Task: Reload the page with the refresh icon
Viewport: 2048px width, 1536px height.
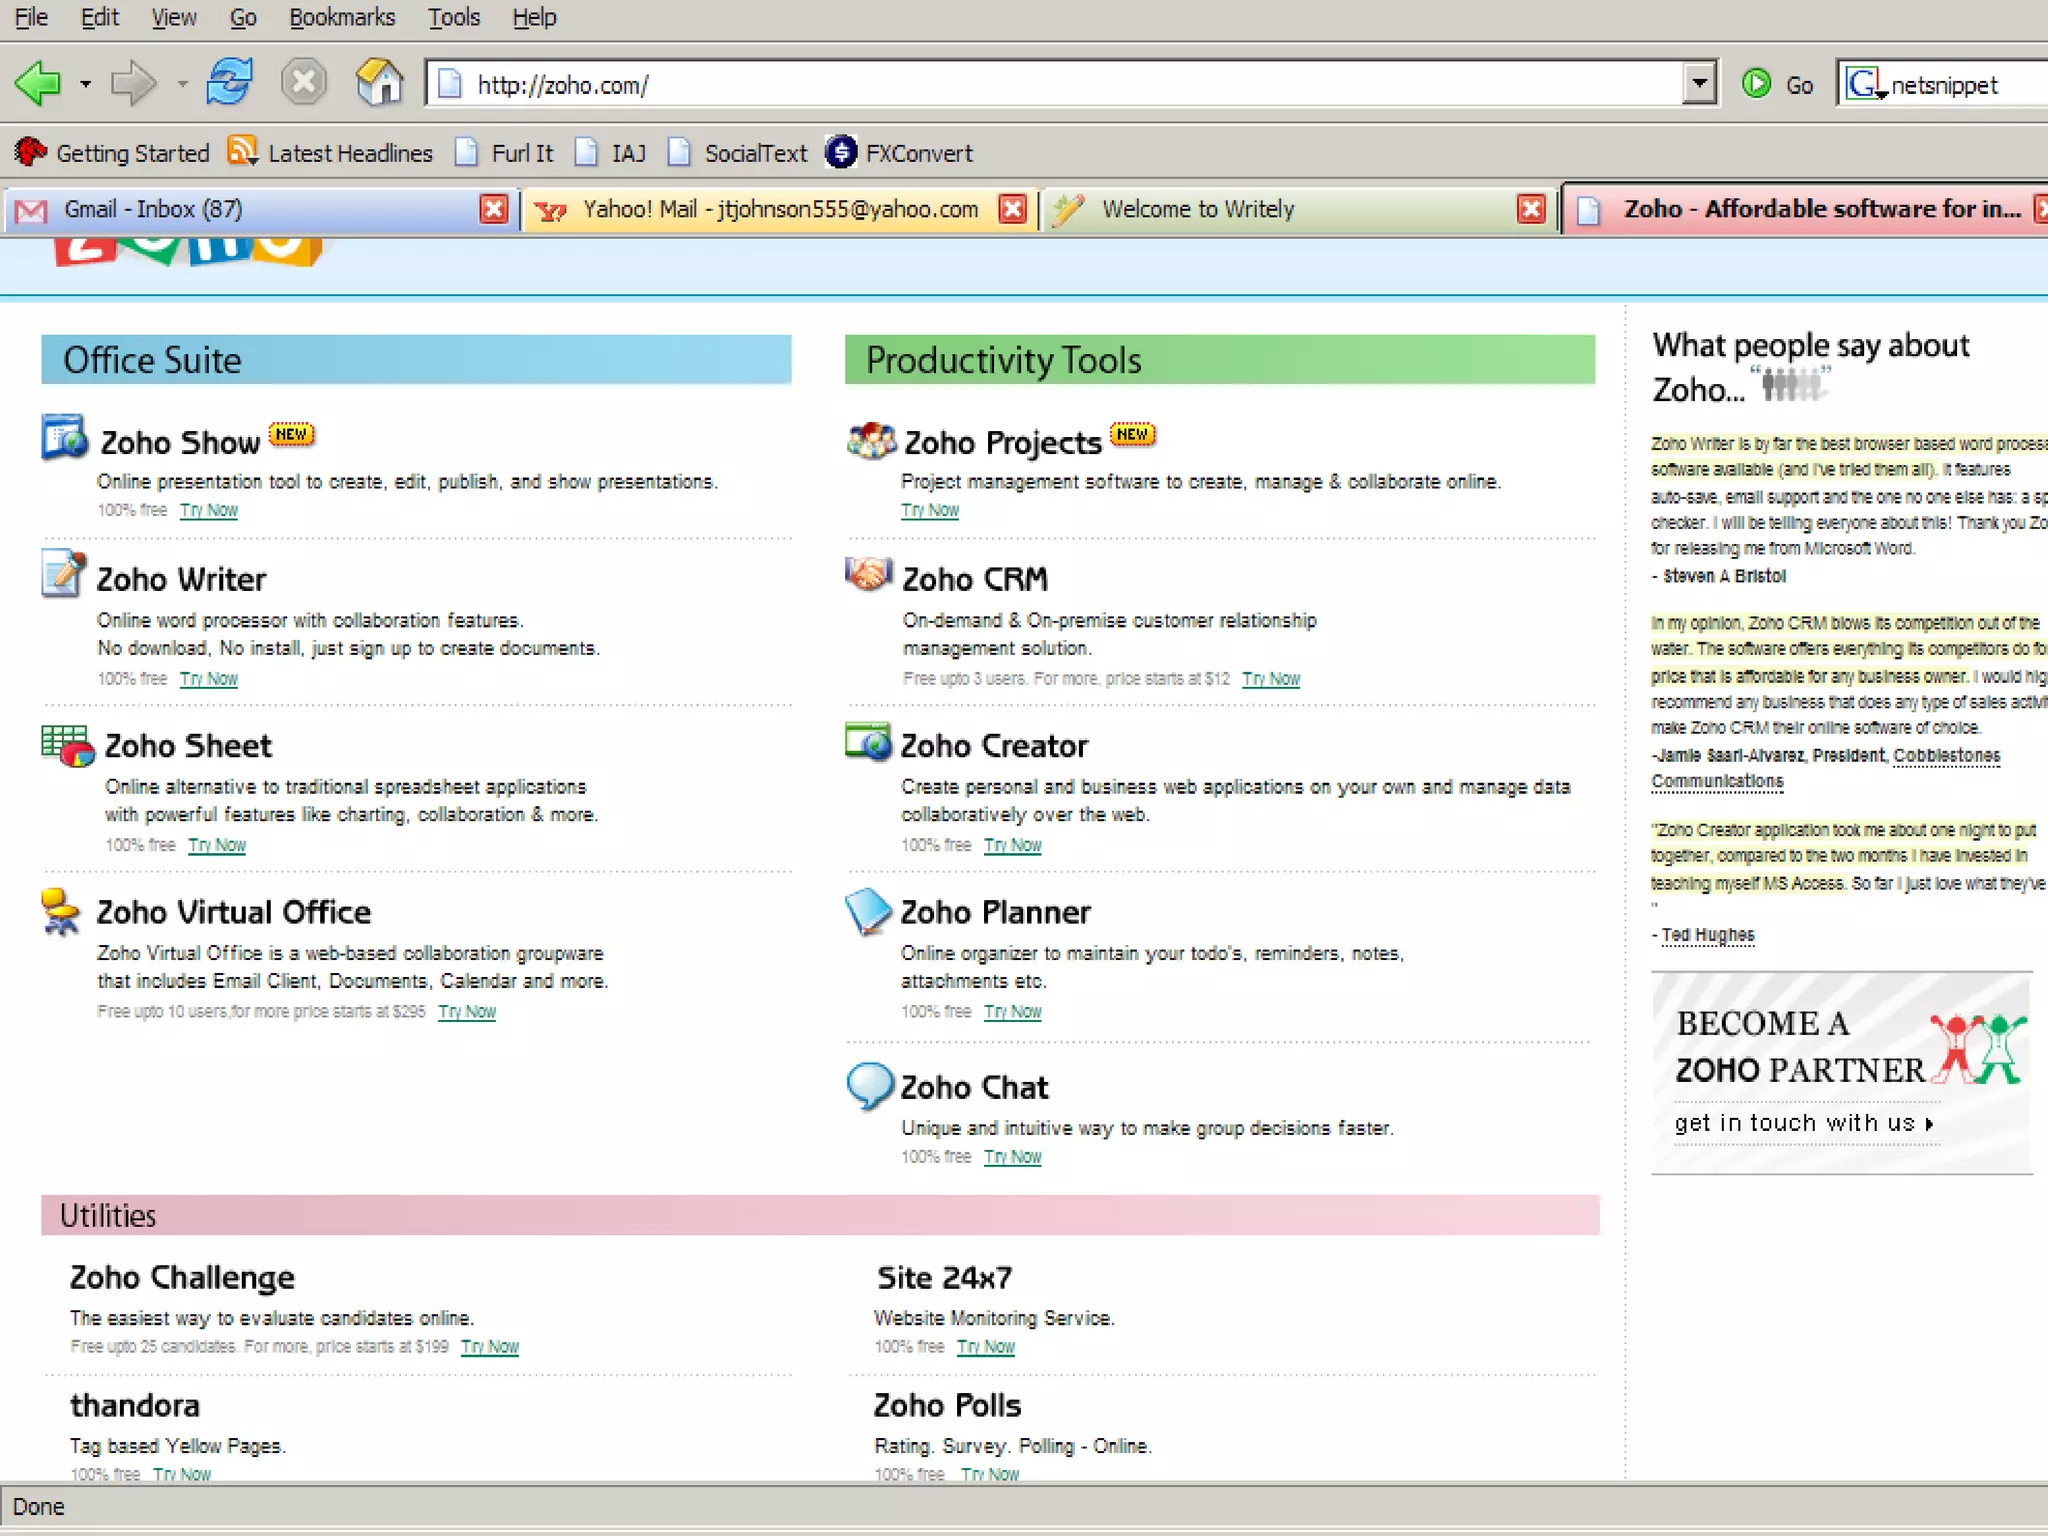Action: (230, 82)
